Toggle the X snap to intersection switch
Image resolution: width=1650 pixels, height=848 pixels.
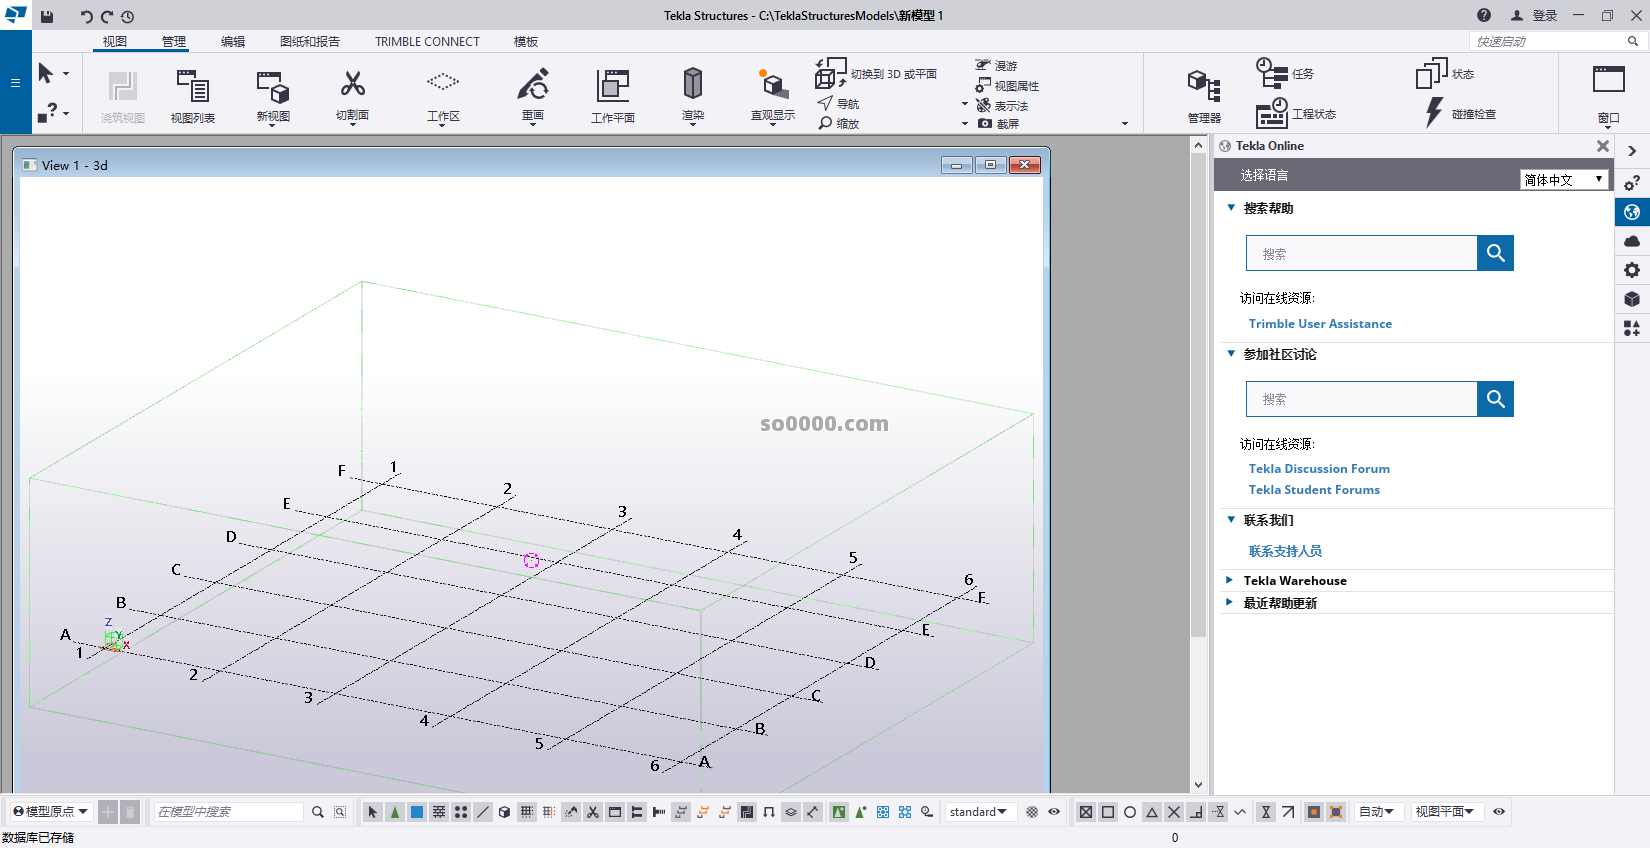[1174, 812]
